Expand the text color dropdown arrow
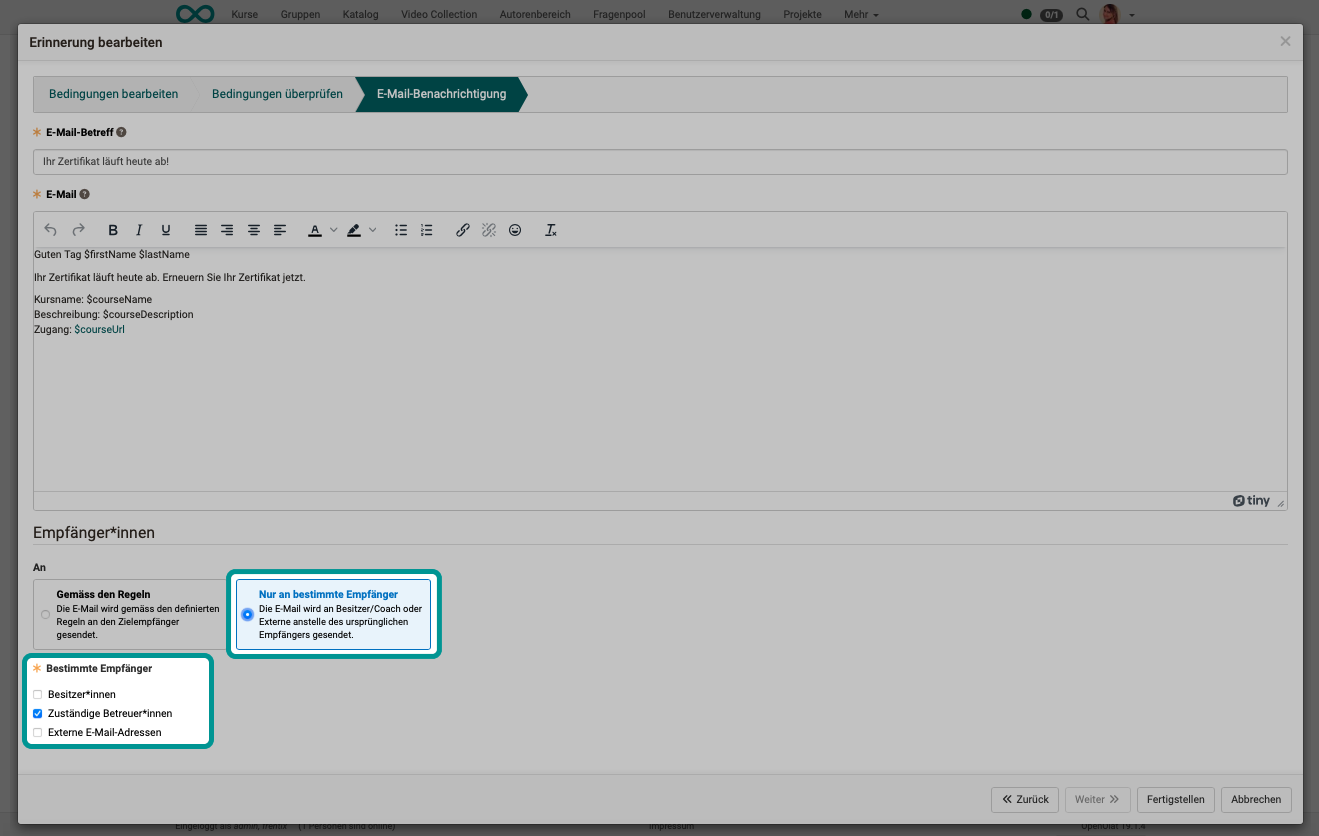 [x=334, y=230]
